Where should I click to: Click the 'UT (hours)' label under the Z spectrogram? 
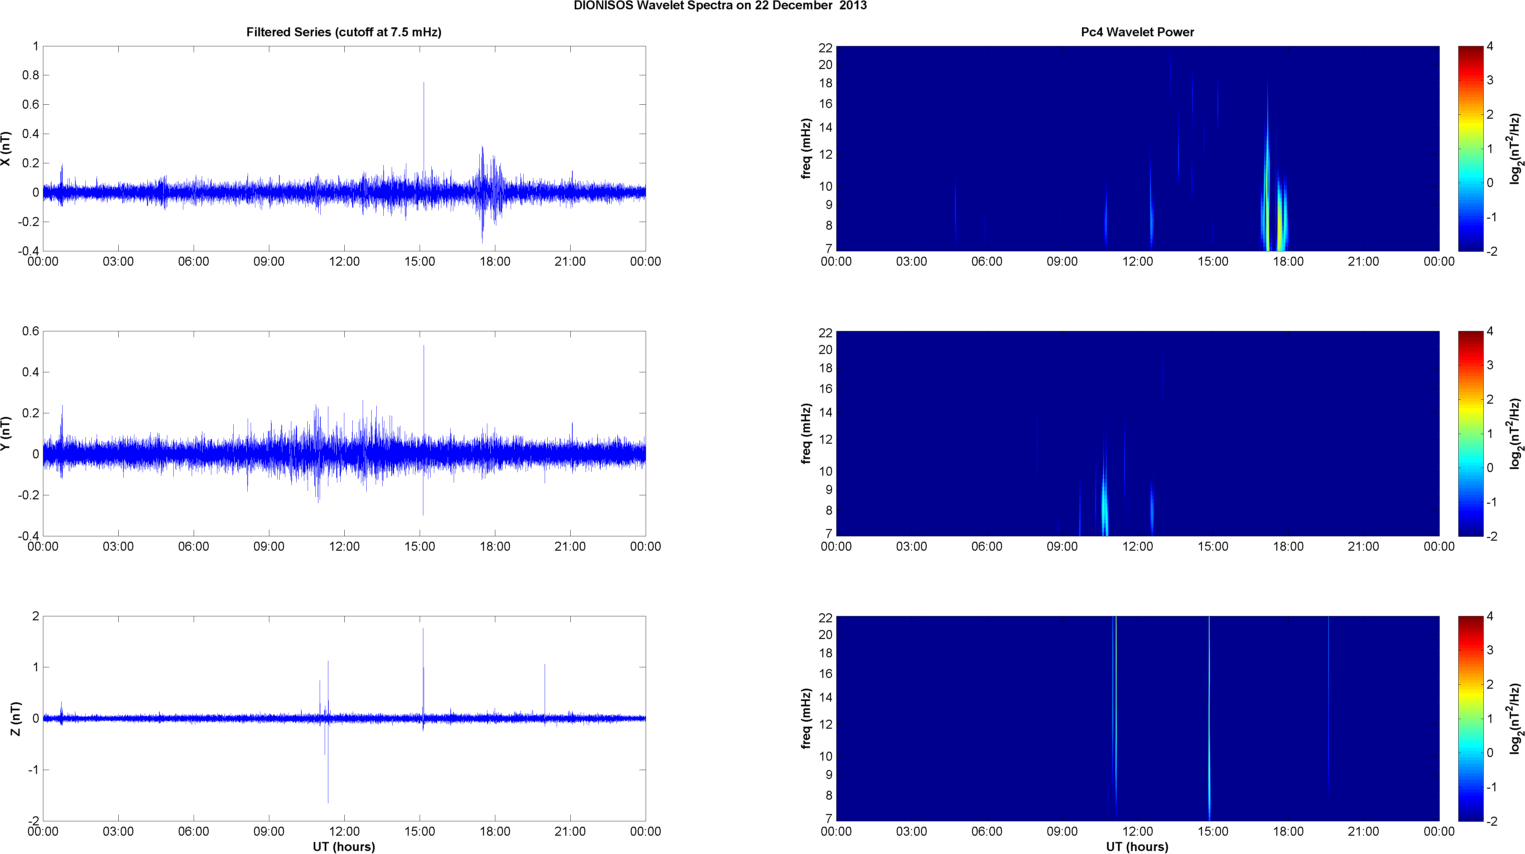click(1137, 846)
